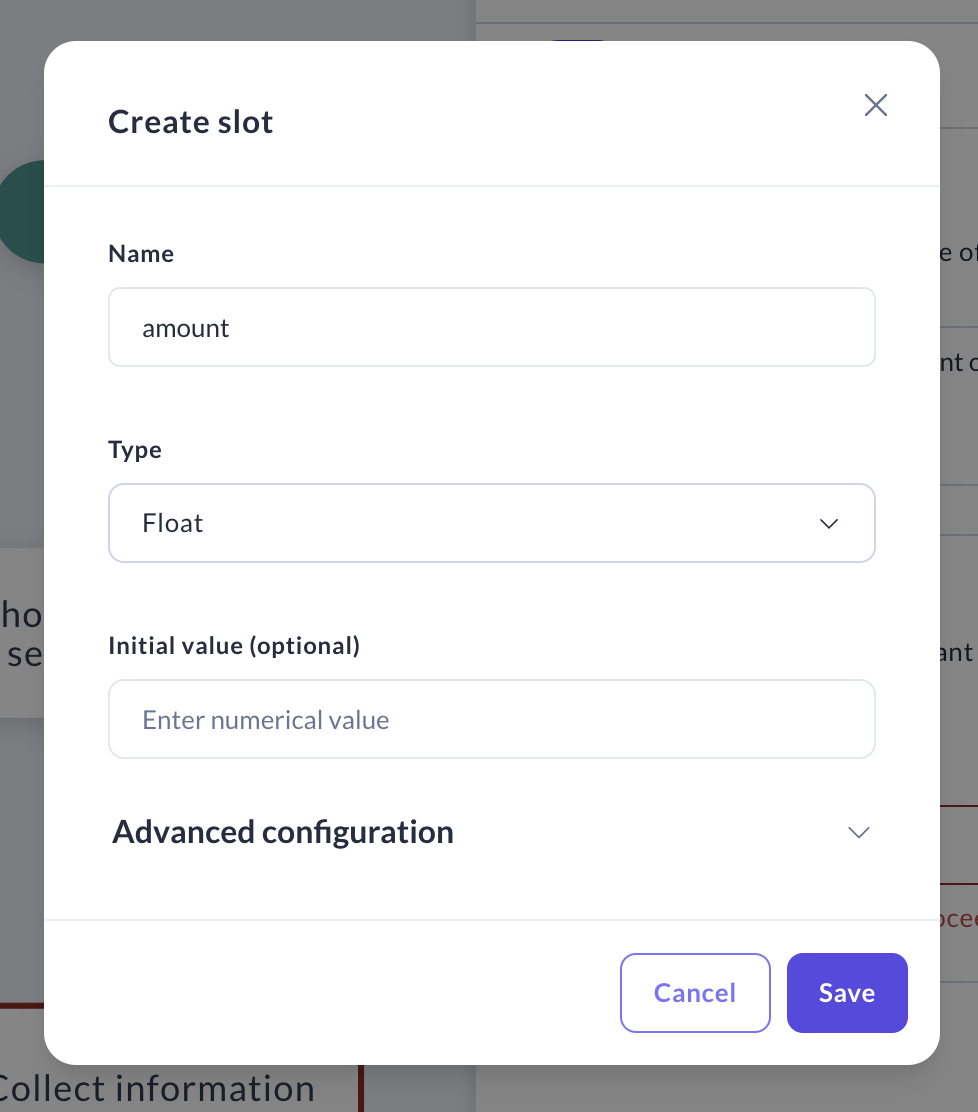
Task: Toggle the "Advanced configuration" heading
Action: pyautogui.click(x=283, y=832)
